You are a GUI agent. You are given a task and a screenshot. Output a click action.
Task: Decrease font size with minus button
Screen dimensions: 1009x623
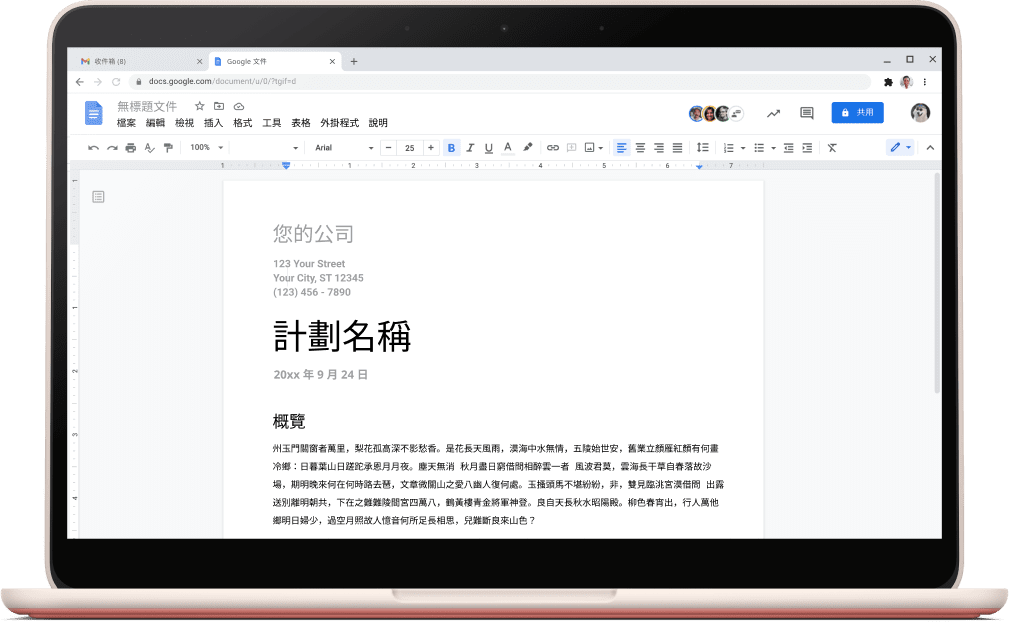pyautogui.click(x=388, y=148)
